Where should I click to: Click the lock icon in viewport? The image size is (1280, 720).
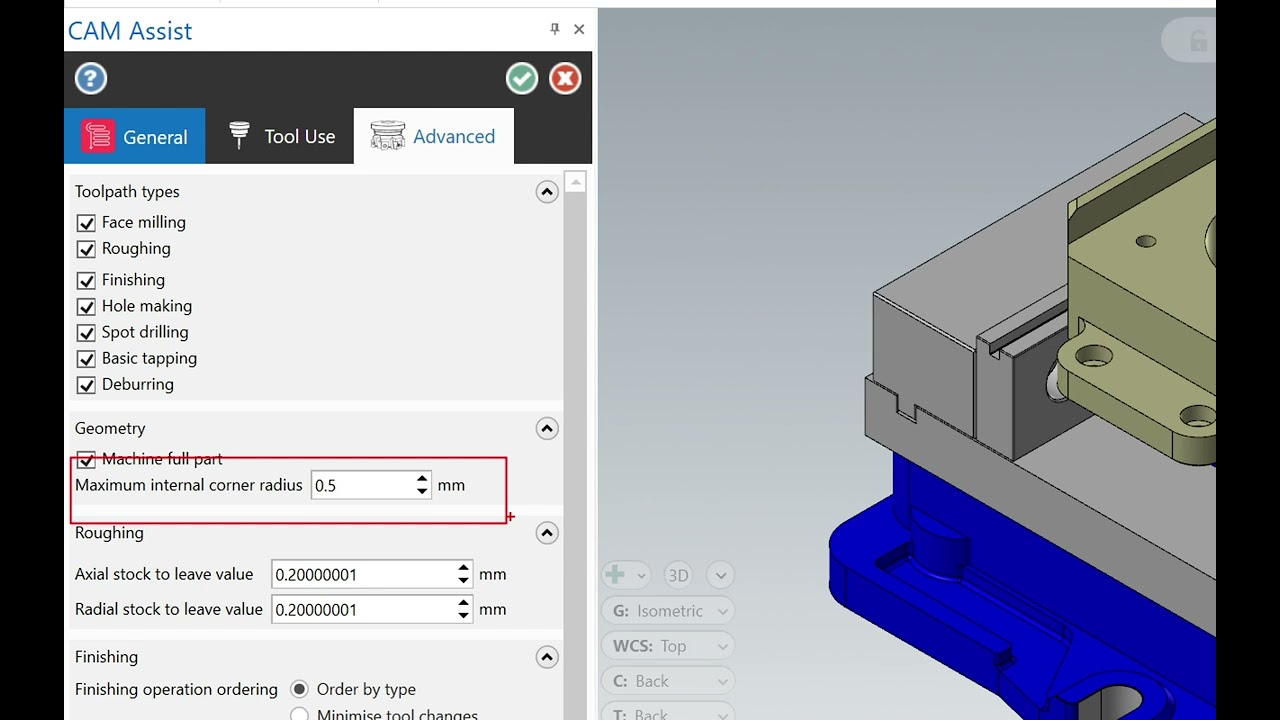tap(1197, 41)
